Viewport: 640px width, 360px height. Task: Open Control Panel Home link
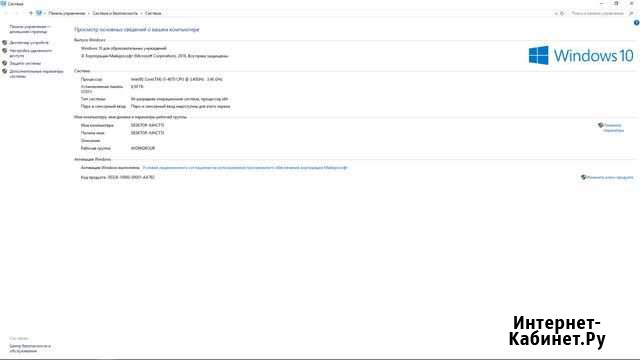click(x=29, y=29)
